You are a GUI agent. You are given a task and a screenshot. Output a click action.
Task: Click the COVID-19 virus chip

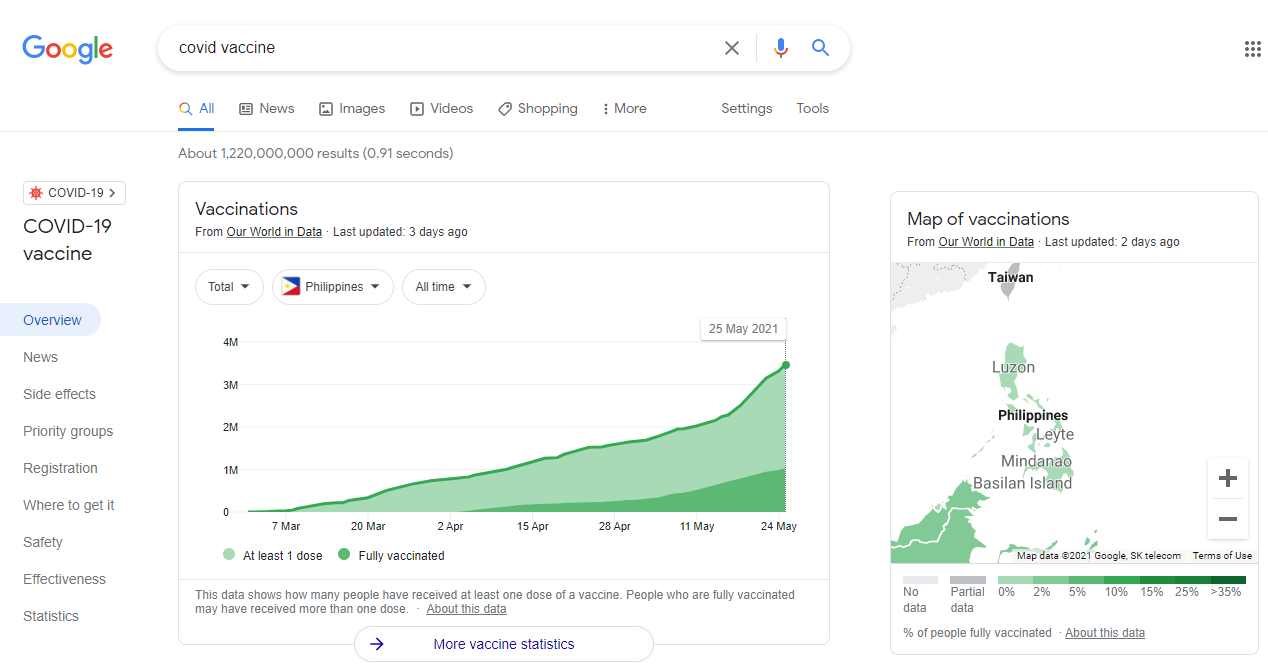[74, 193]
